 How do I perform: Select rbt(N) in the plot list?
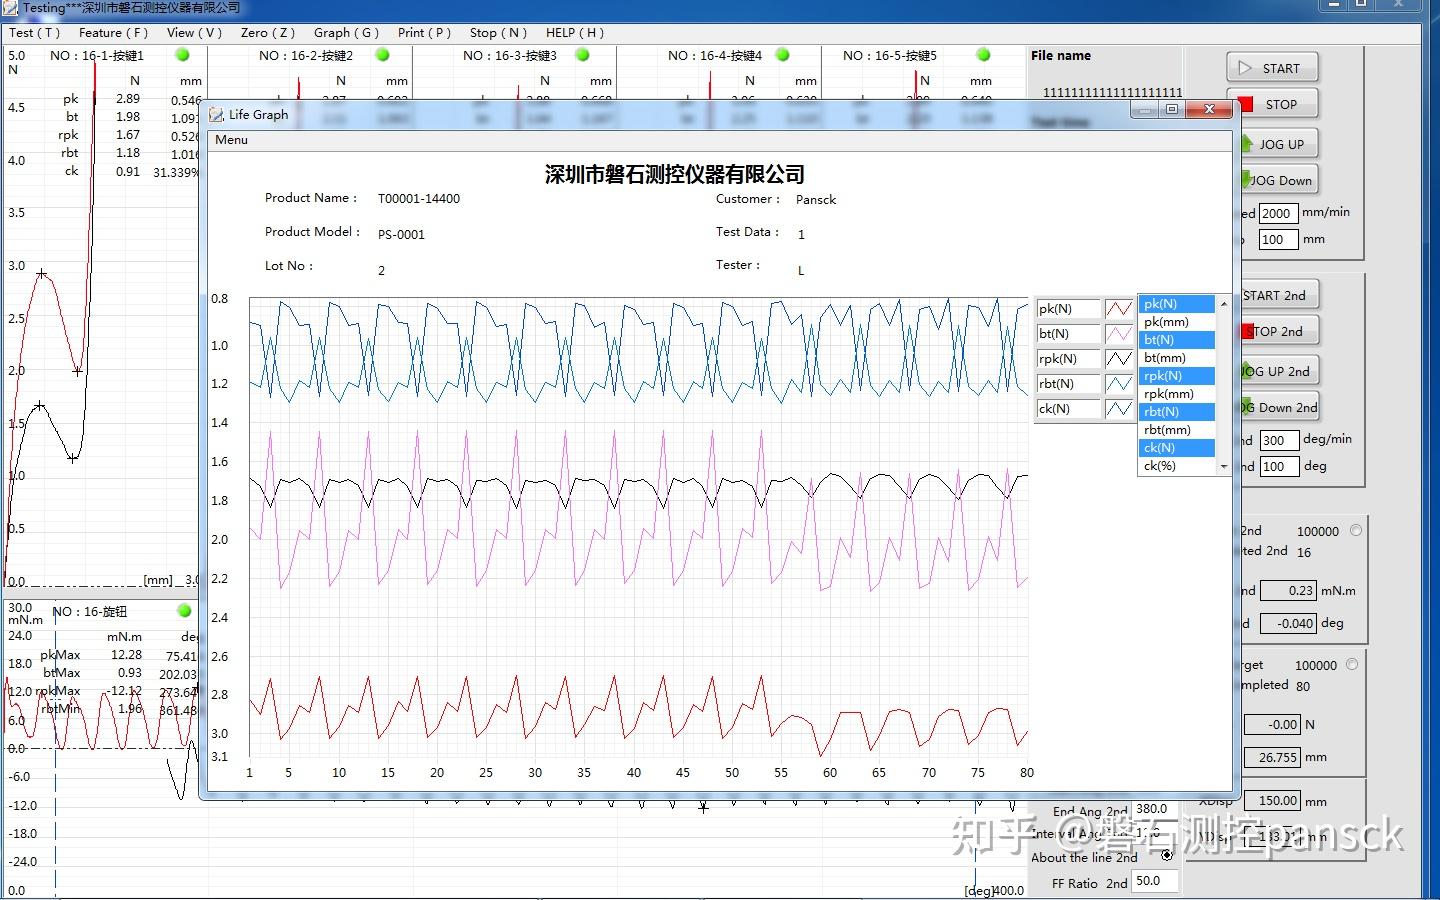(1177, 412)
